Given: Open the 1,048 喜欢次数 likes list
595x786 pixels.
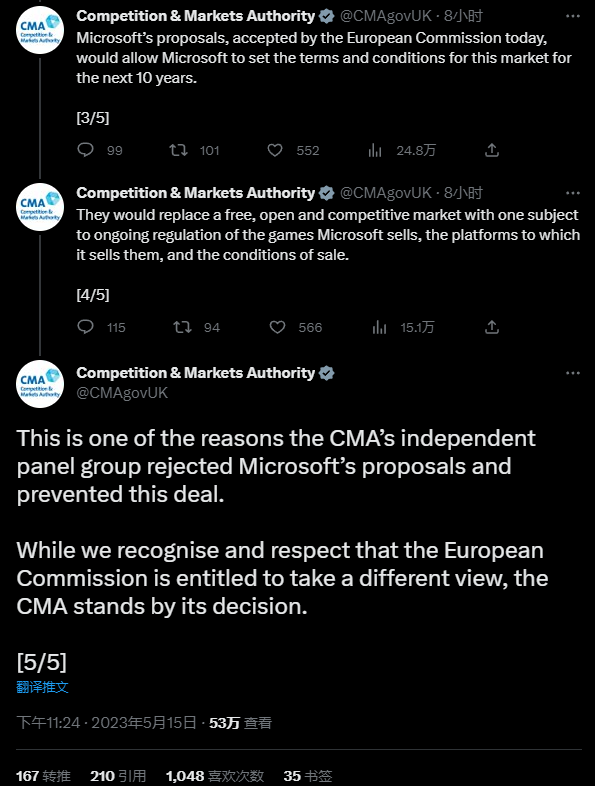Looking at the screenshot, I should point(215,776).
